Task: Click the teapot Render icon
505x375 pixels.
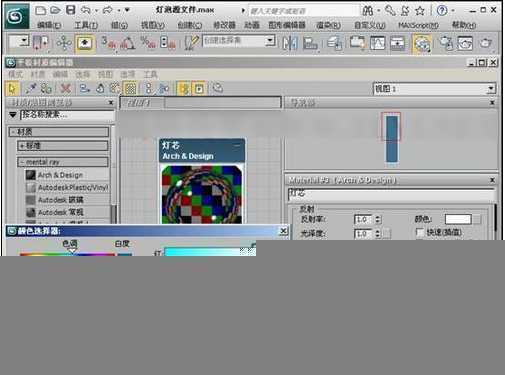Action: [x=485, y=43]
